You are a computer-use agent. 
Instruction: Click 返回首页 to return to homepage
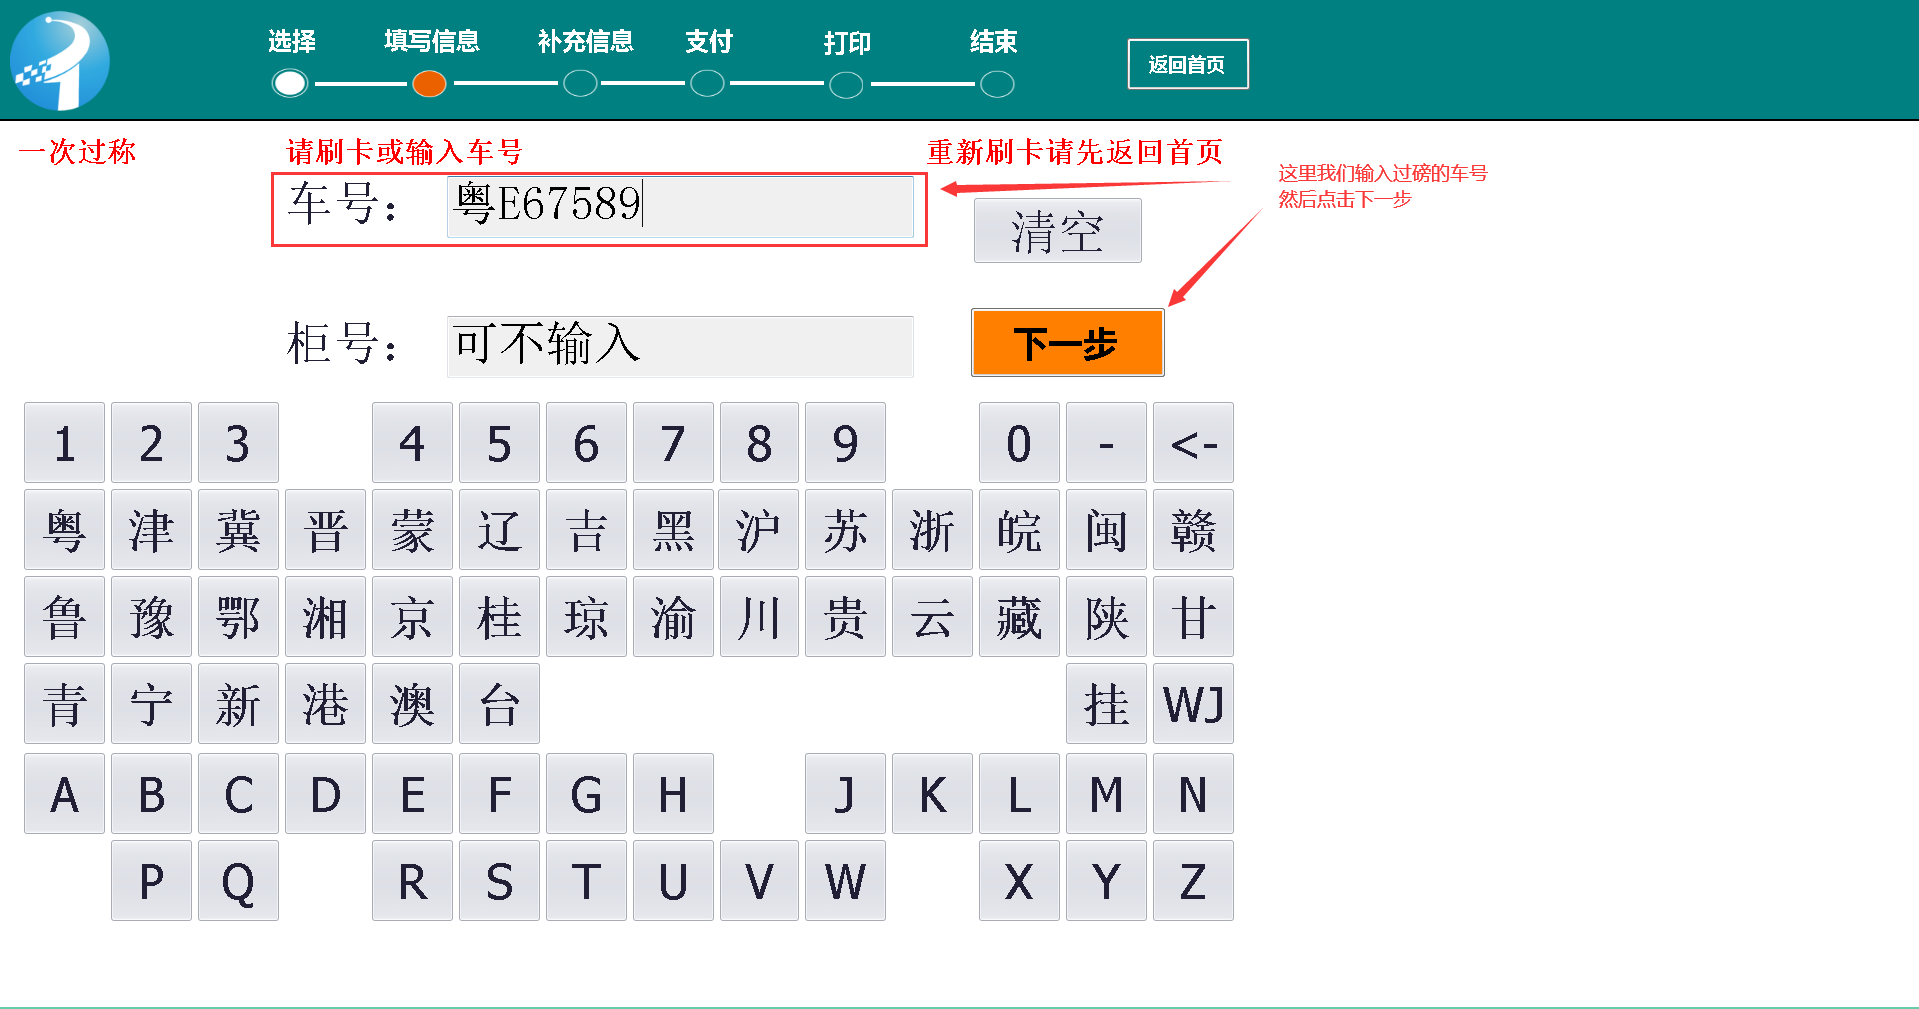pos(1187,63)
